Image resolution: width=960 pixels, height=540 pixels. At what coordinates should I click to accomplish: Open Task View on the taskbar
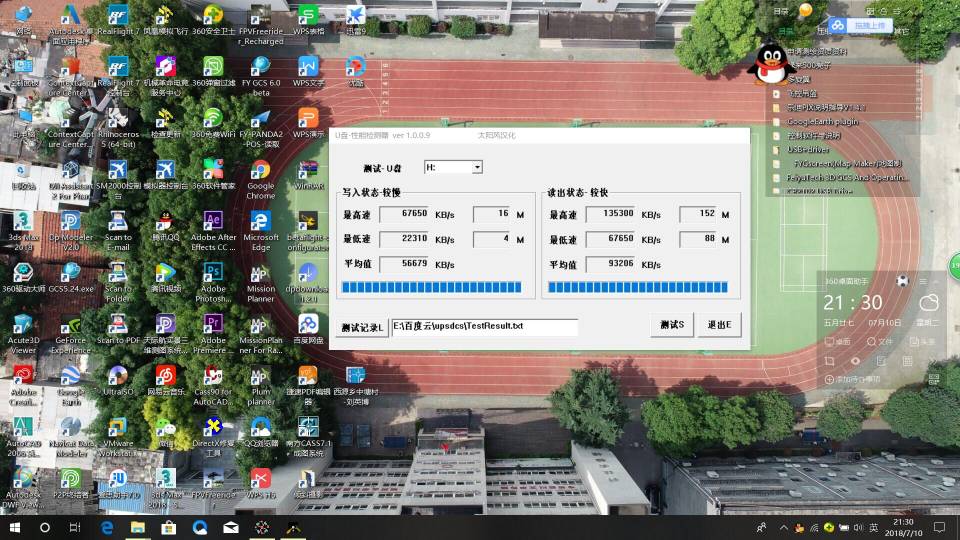pyautogui.click(x=75, y=527)
